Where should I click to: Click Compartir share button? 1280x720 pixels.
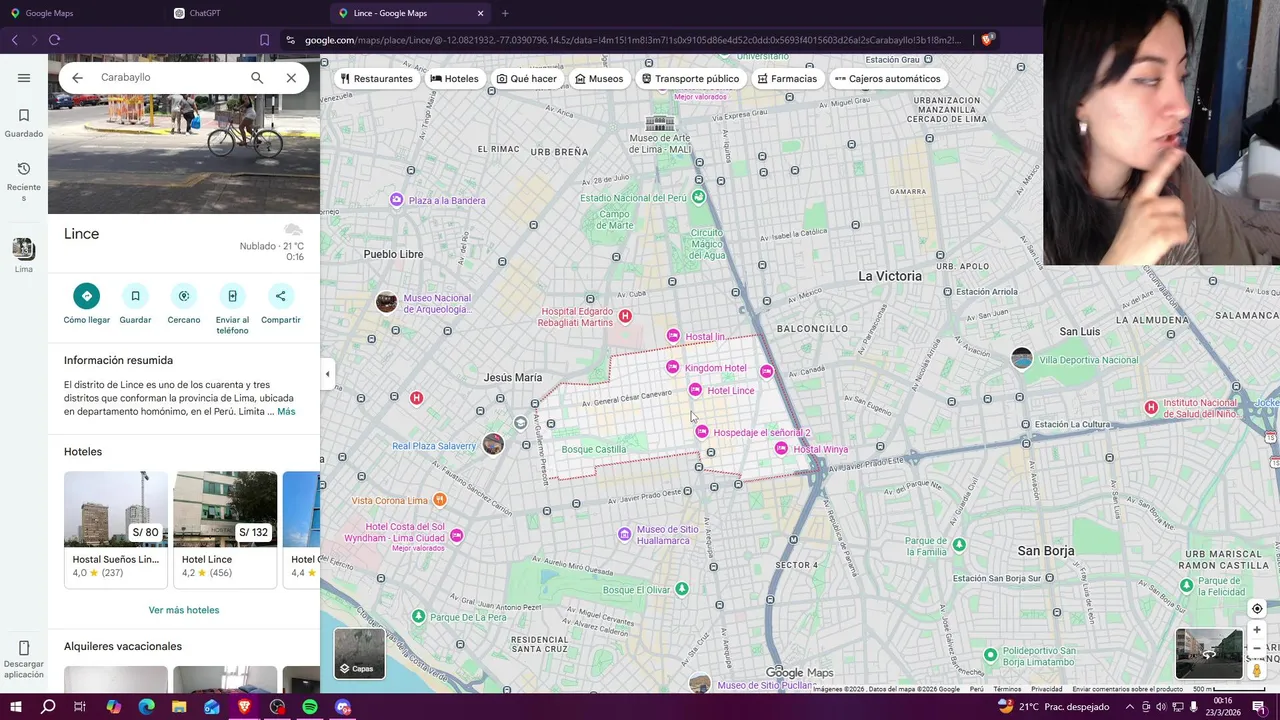[281, 304]
